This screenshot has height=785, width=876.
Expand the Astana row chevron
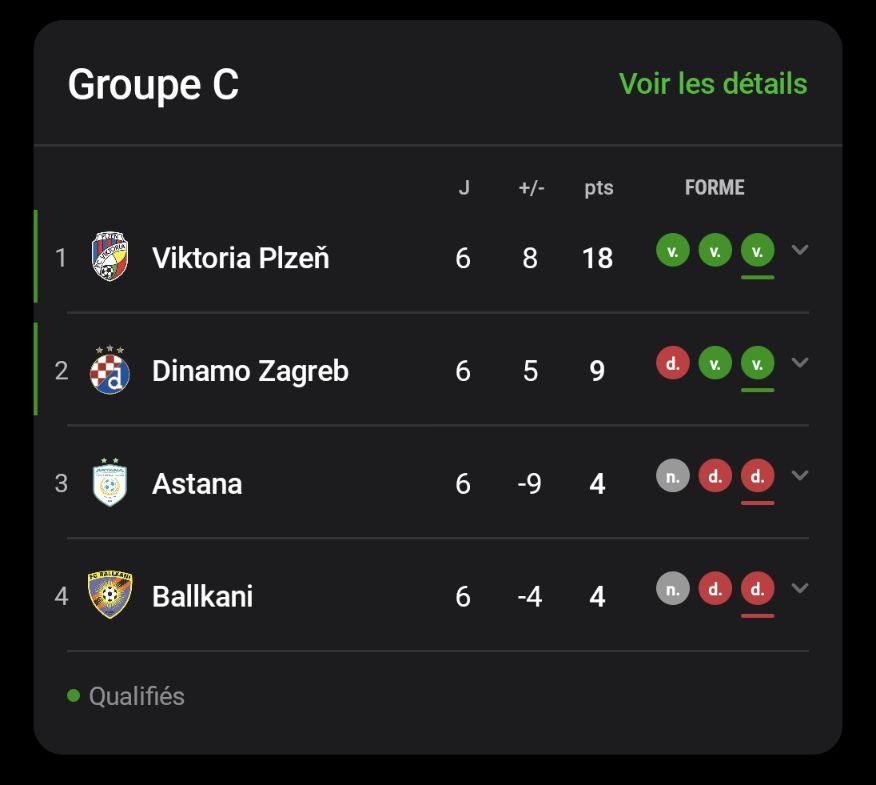(x=799, y=476)
